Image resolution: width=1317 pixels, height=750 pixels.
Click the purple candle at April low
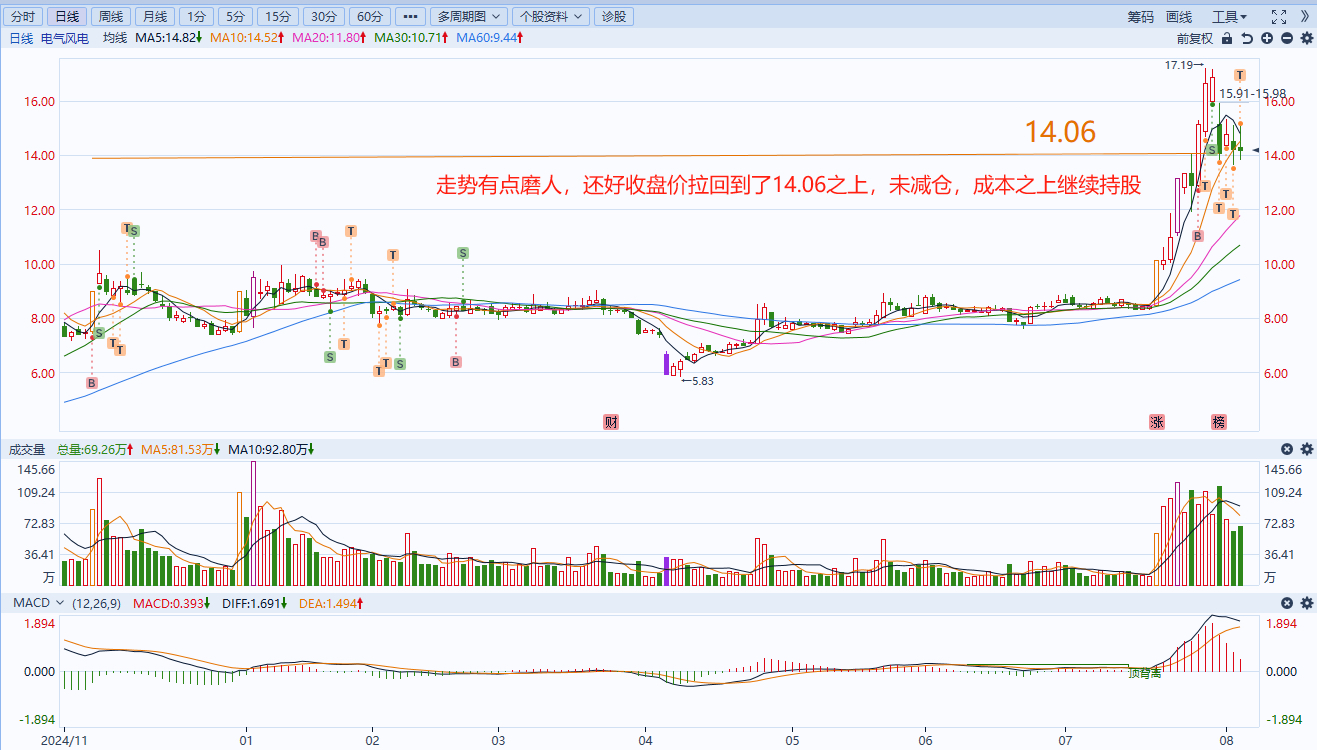[667, 363]
